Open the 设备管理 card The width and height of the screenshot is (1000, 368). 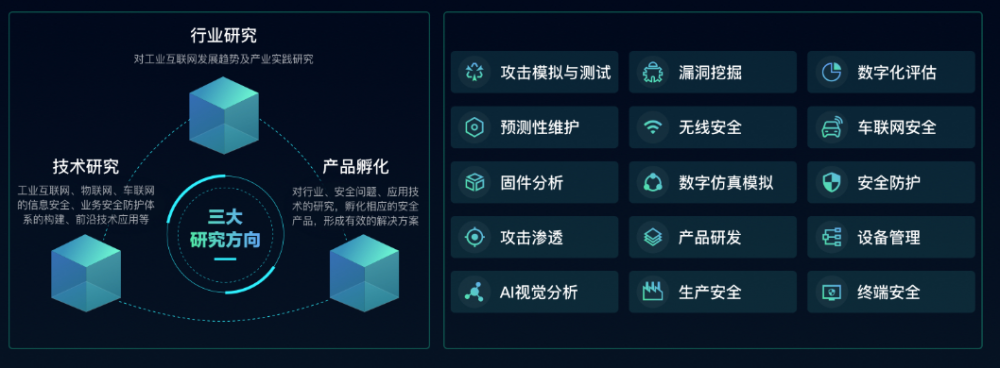(x=891, y=237)
